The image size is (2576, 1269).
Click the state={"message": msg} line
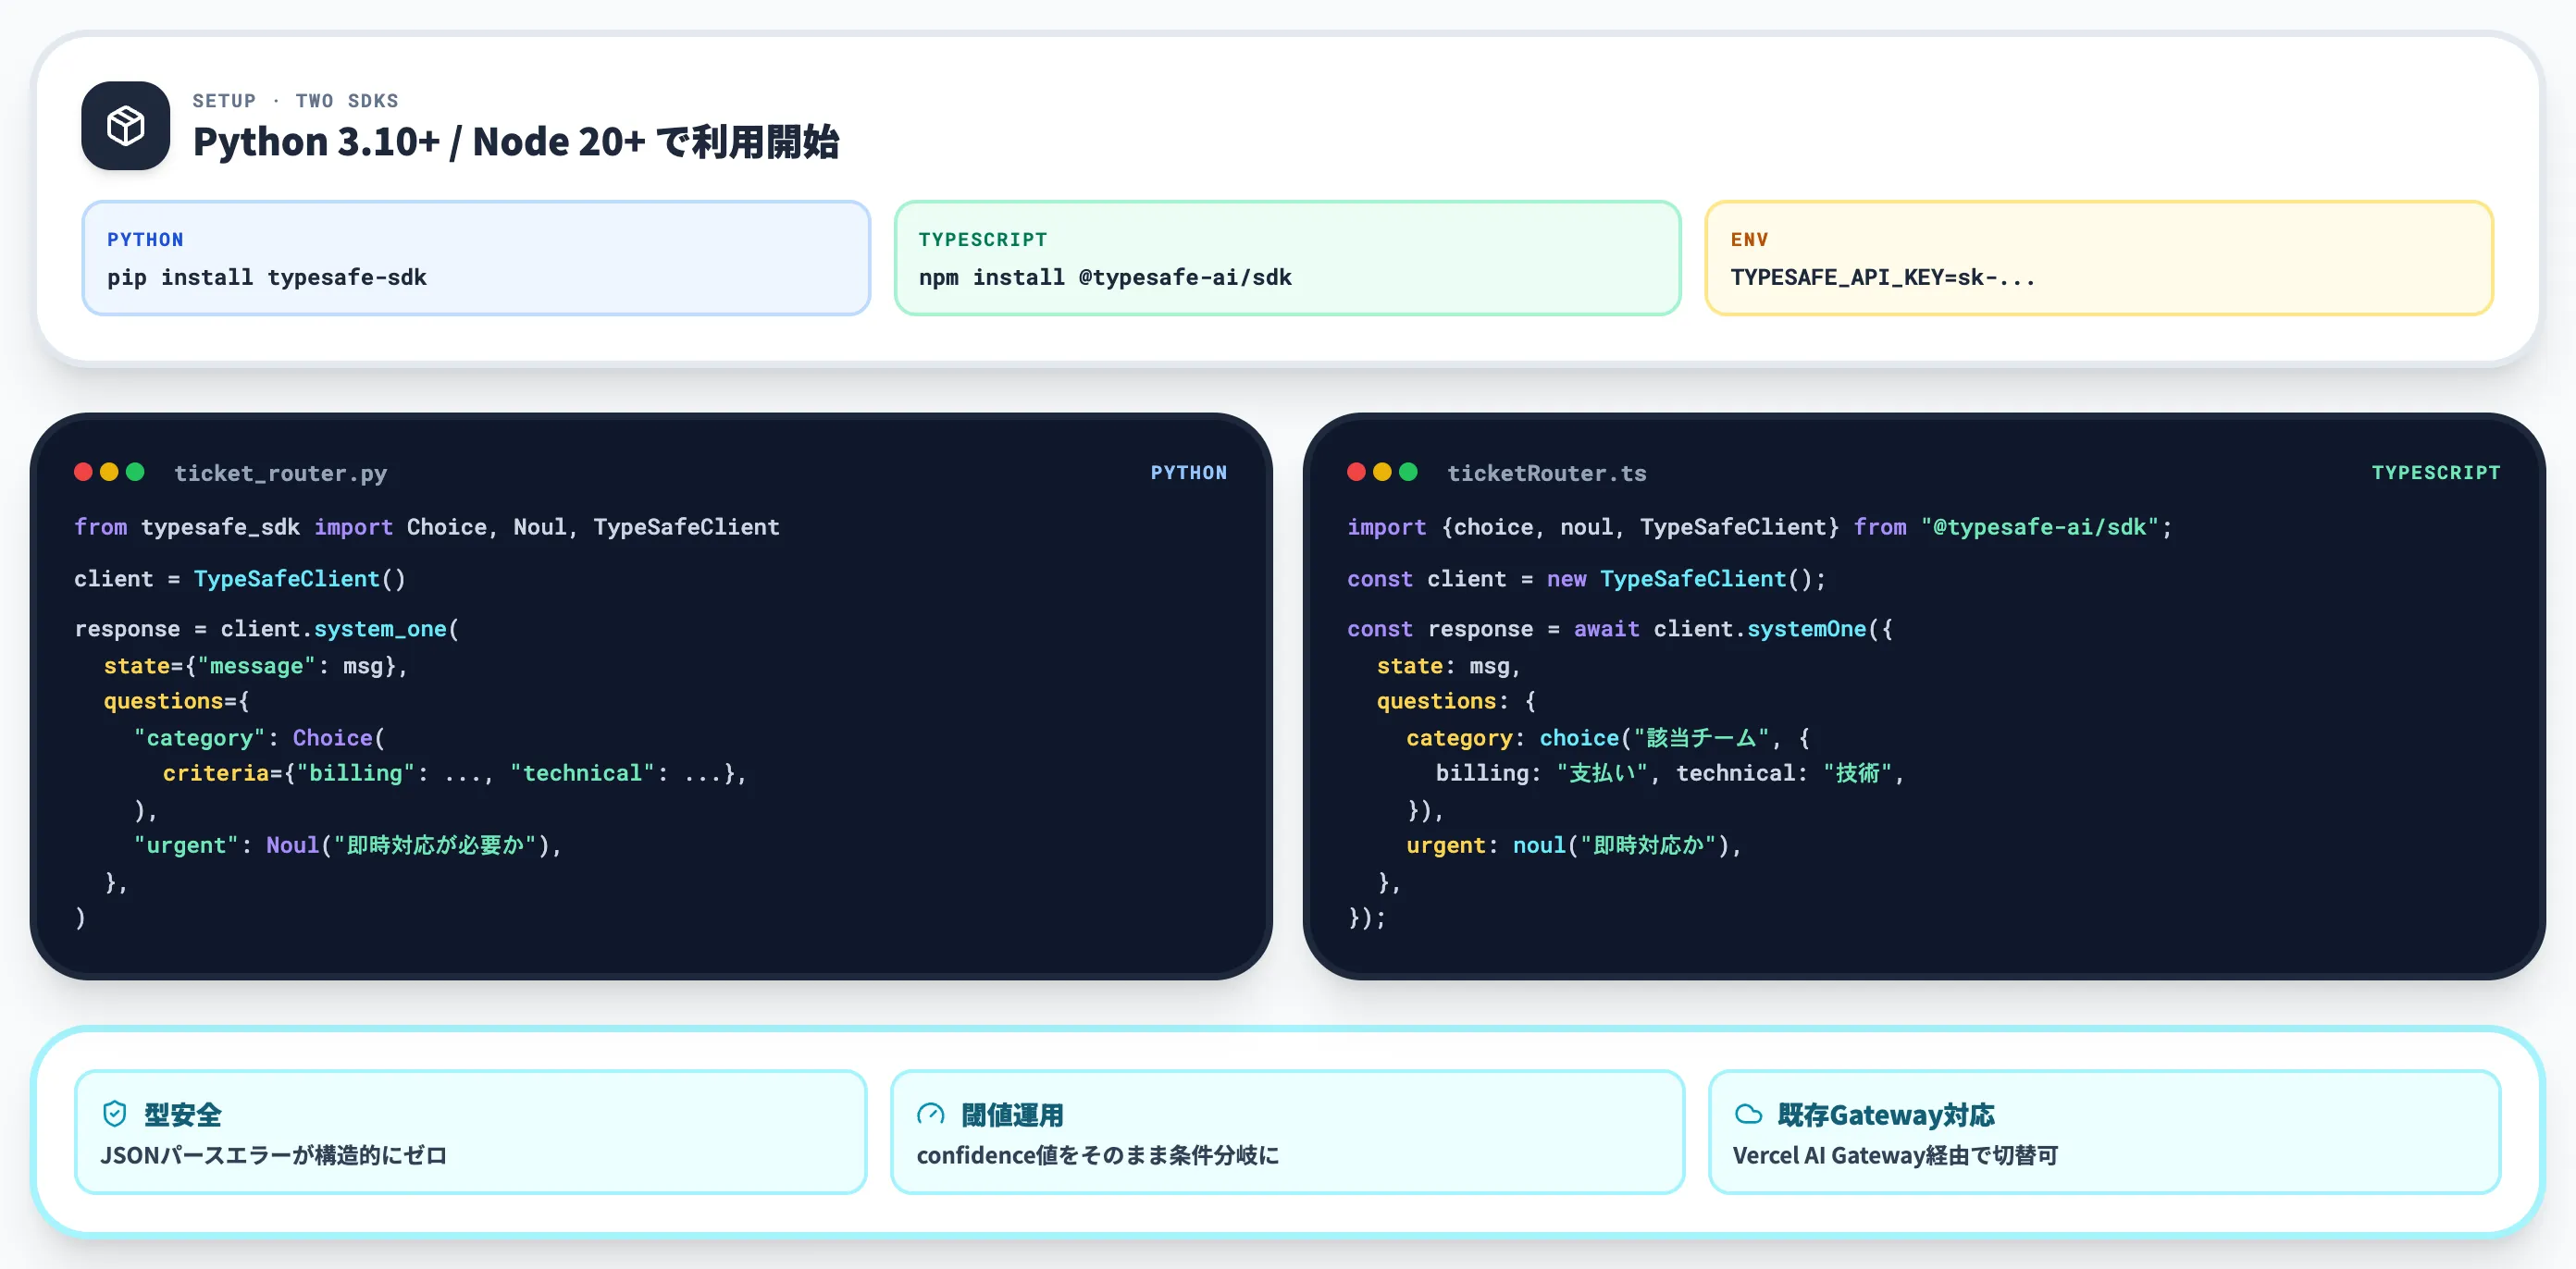pyautogui.click(x=255, y=666)
